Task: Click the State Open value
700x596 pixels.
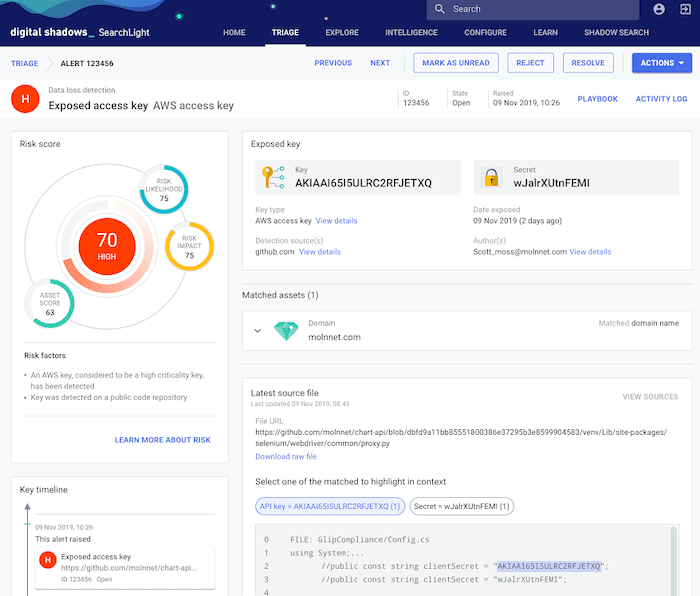Action: 461,103
